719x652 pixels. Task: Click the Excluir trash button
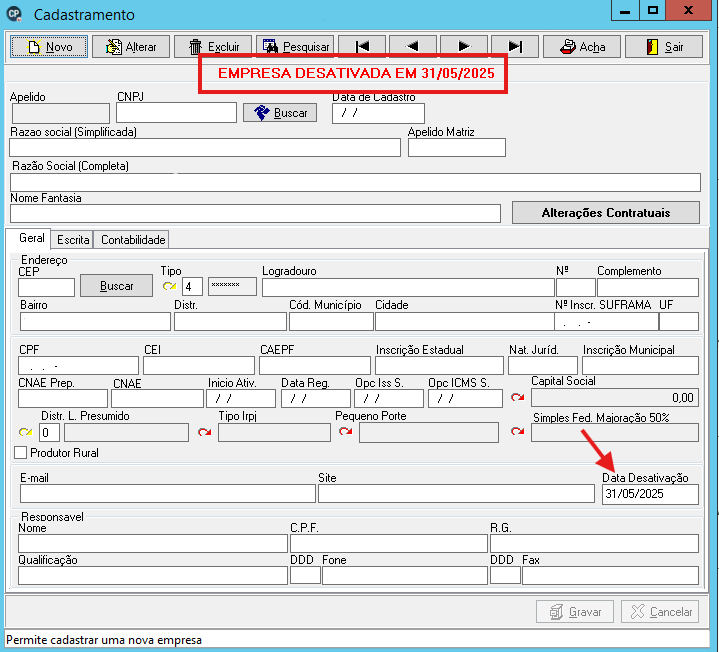[x=213, y=46]
